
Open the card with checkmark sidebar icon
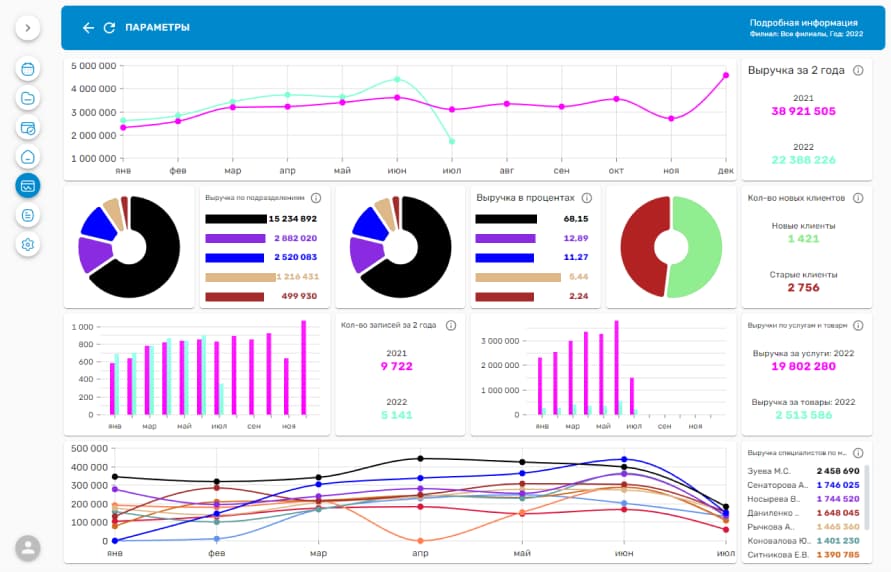(x=28, y=128)
